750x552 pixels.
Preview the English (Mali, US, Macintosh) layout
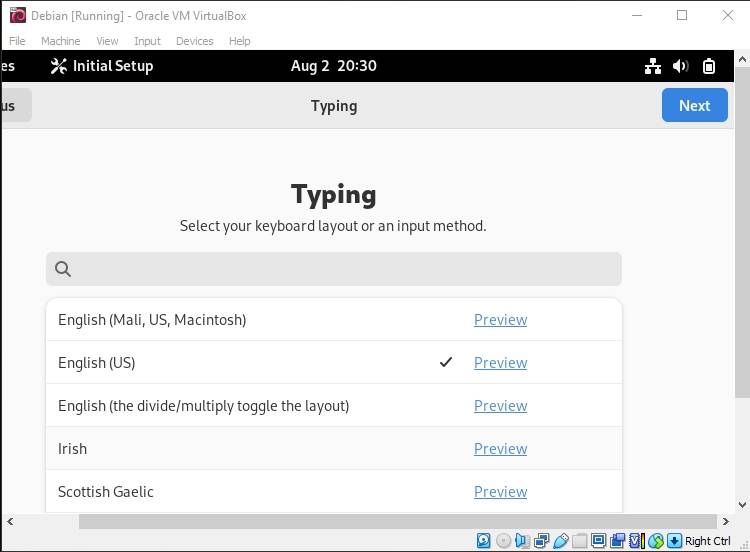tap(500, 320)
